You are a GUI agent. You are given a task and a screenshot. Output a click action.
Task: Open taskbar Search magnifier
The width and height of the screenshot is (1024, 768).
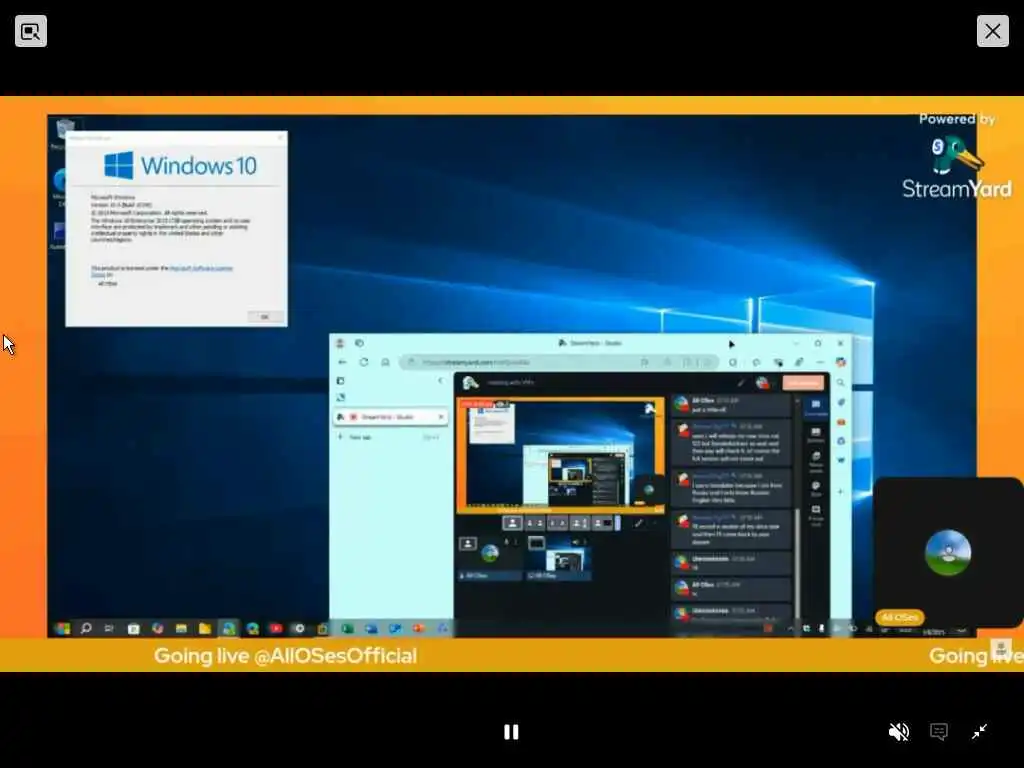click(x=86, y=628)
